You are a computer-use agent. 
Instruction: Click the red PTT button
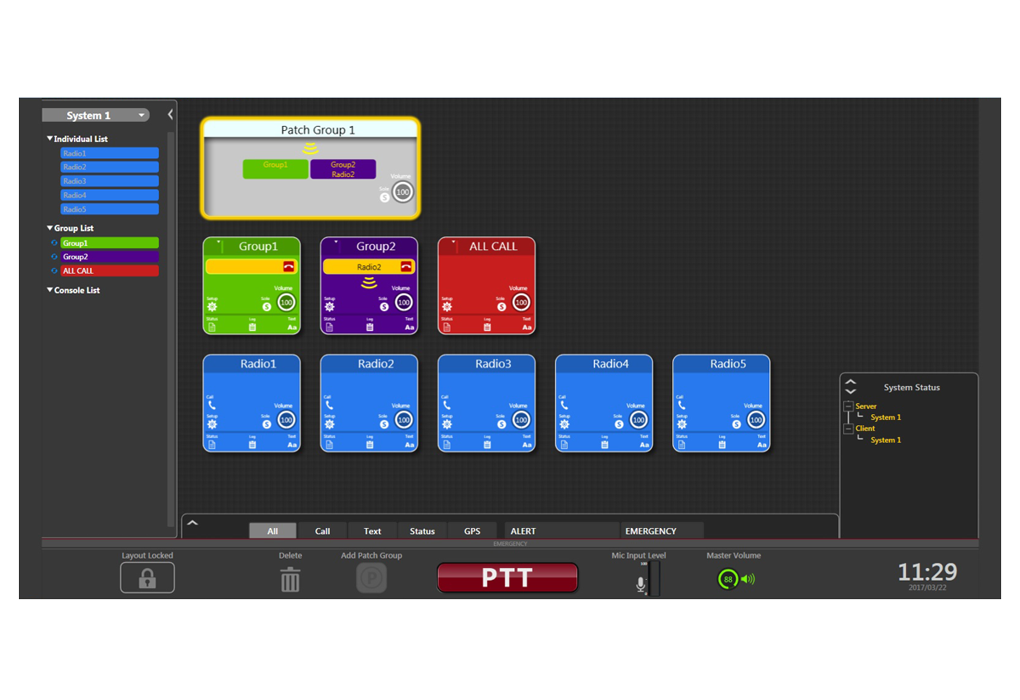click(507, 578)
